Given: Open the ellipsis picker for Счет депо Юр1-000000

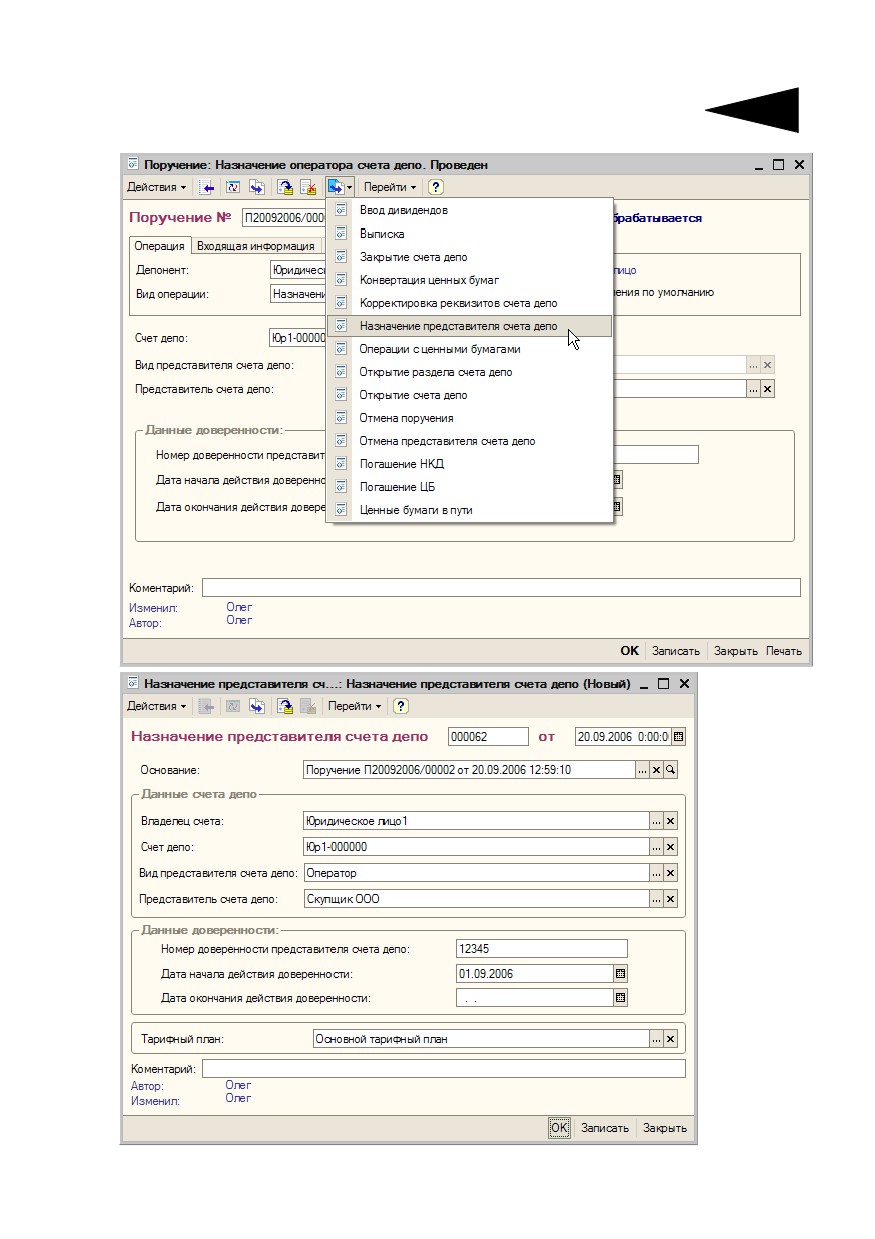Looking at the screenshot, I should click(x=656, y=847).
